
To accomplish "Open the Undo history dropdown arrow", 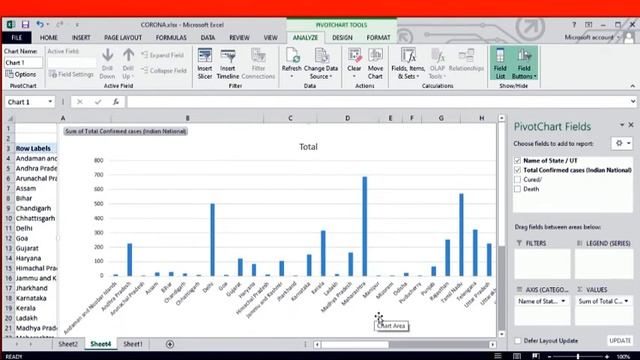I will point(48,24).
